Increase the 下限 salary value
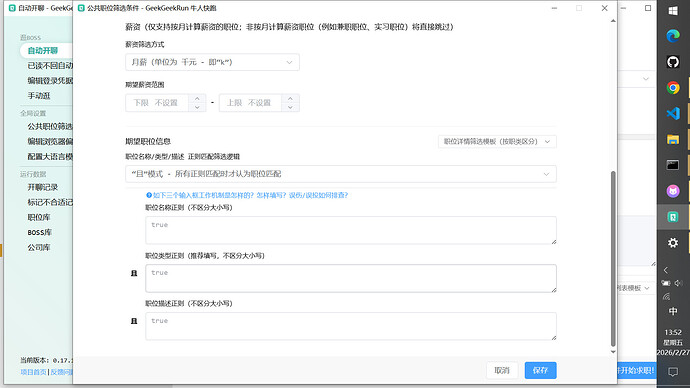Image resolution: width=690 pixels, height=388 pixels. 197,99
